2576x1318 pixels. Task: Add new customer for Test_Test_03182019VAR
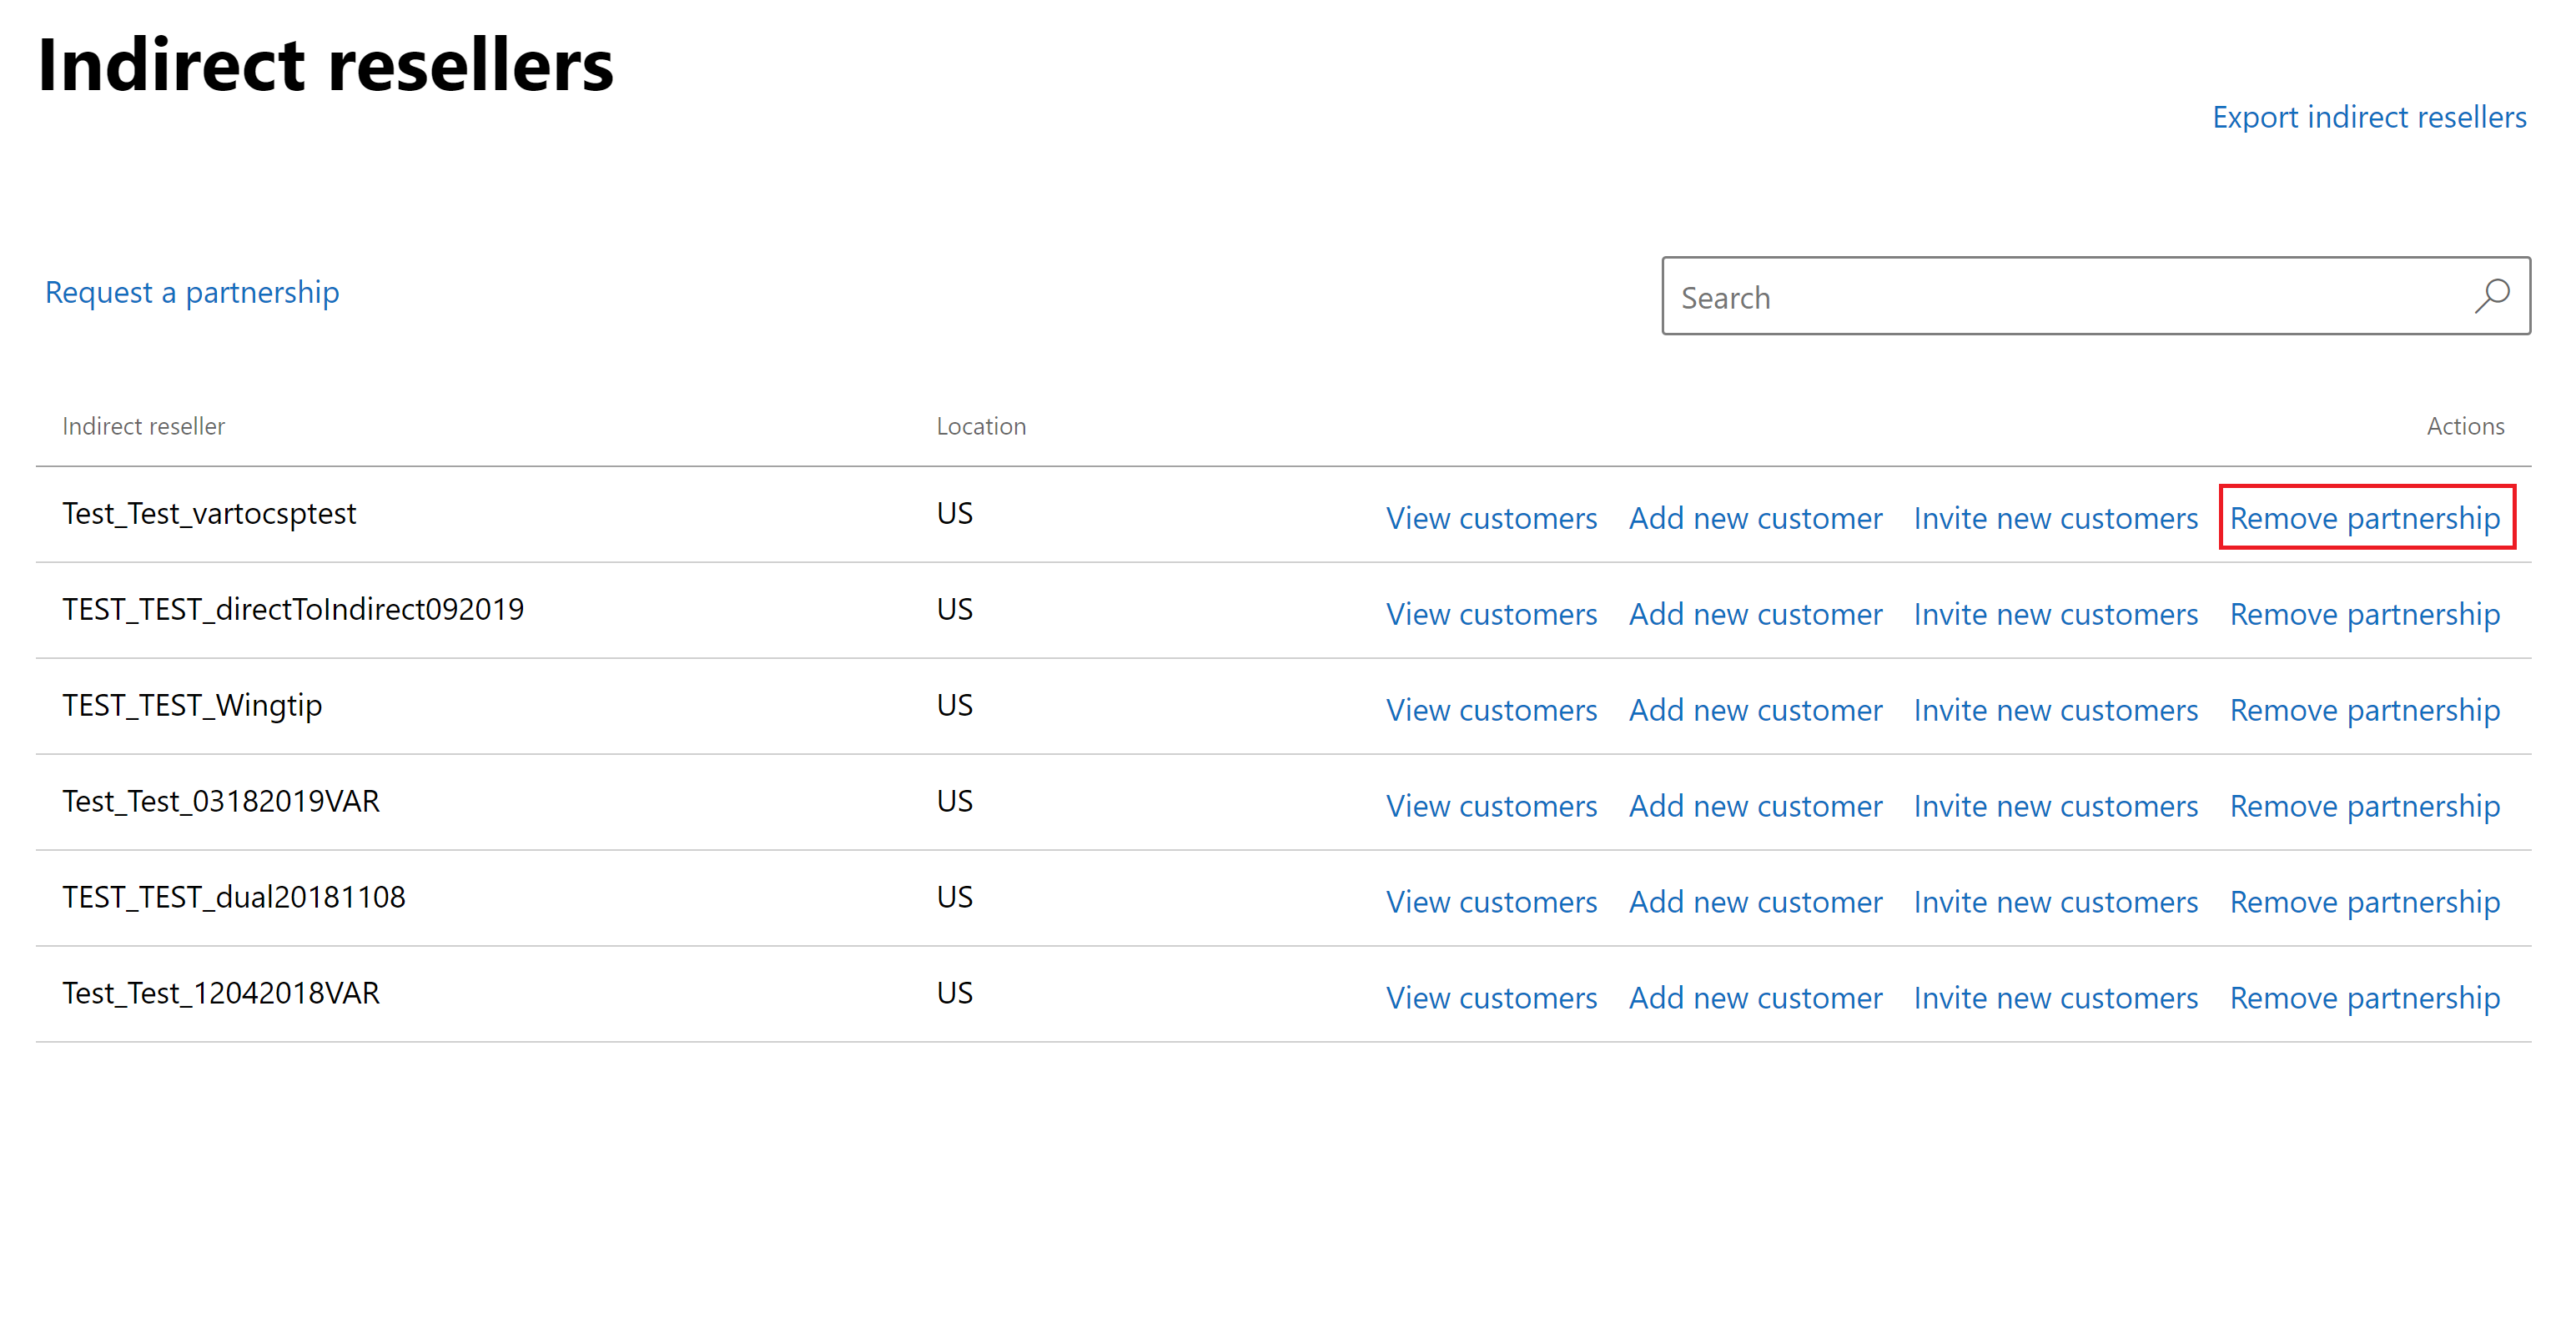(x=1754, y=806)
